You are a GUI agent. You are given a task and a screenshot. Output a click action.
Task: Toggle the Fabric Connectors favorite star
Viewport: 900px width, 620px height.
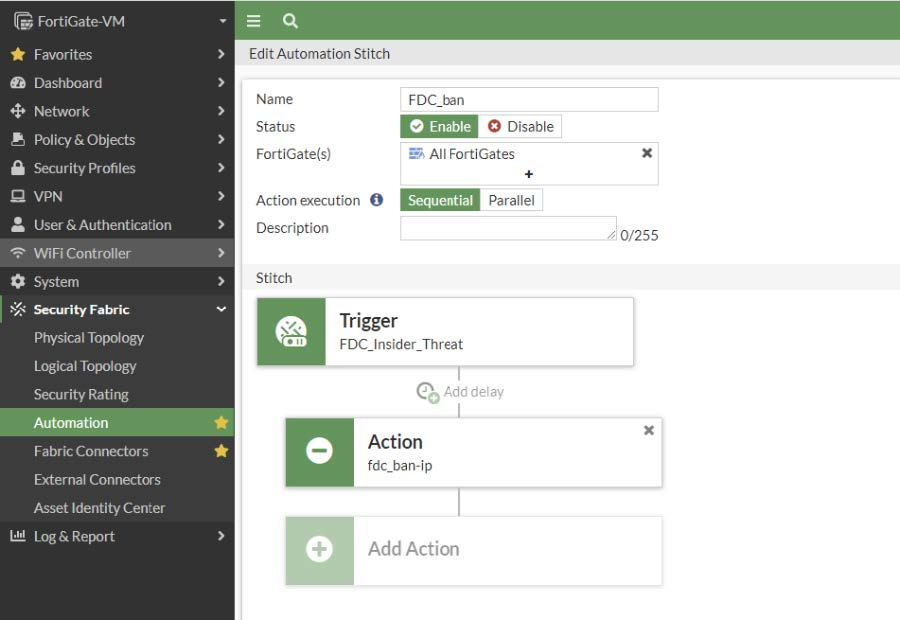tap(221, 451)
